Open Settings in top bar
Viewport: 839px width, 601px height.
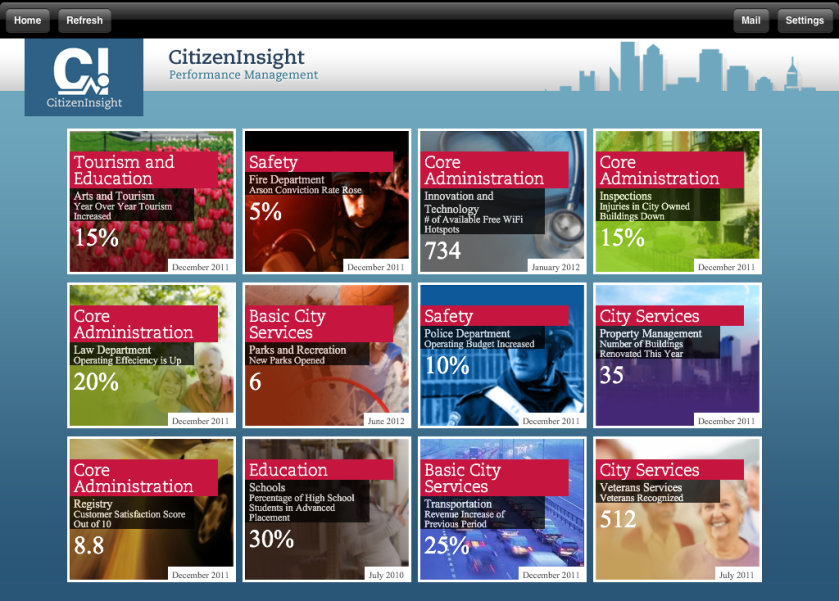tap(804, 20)
